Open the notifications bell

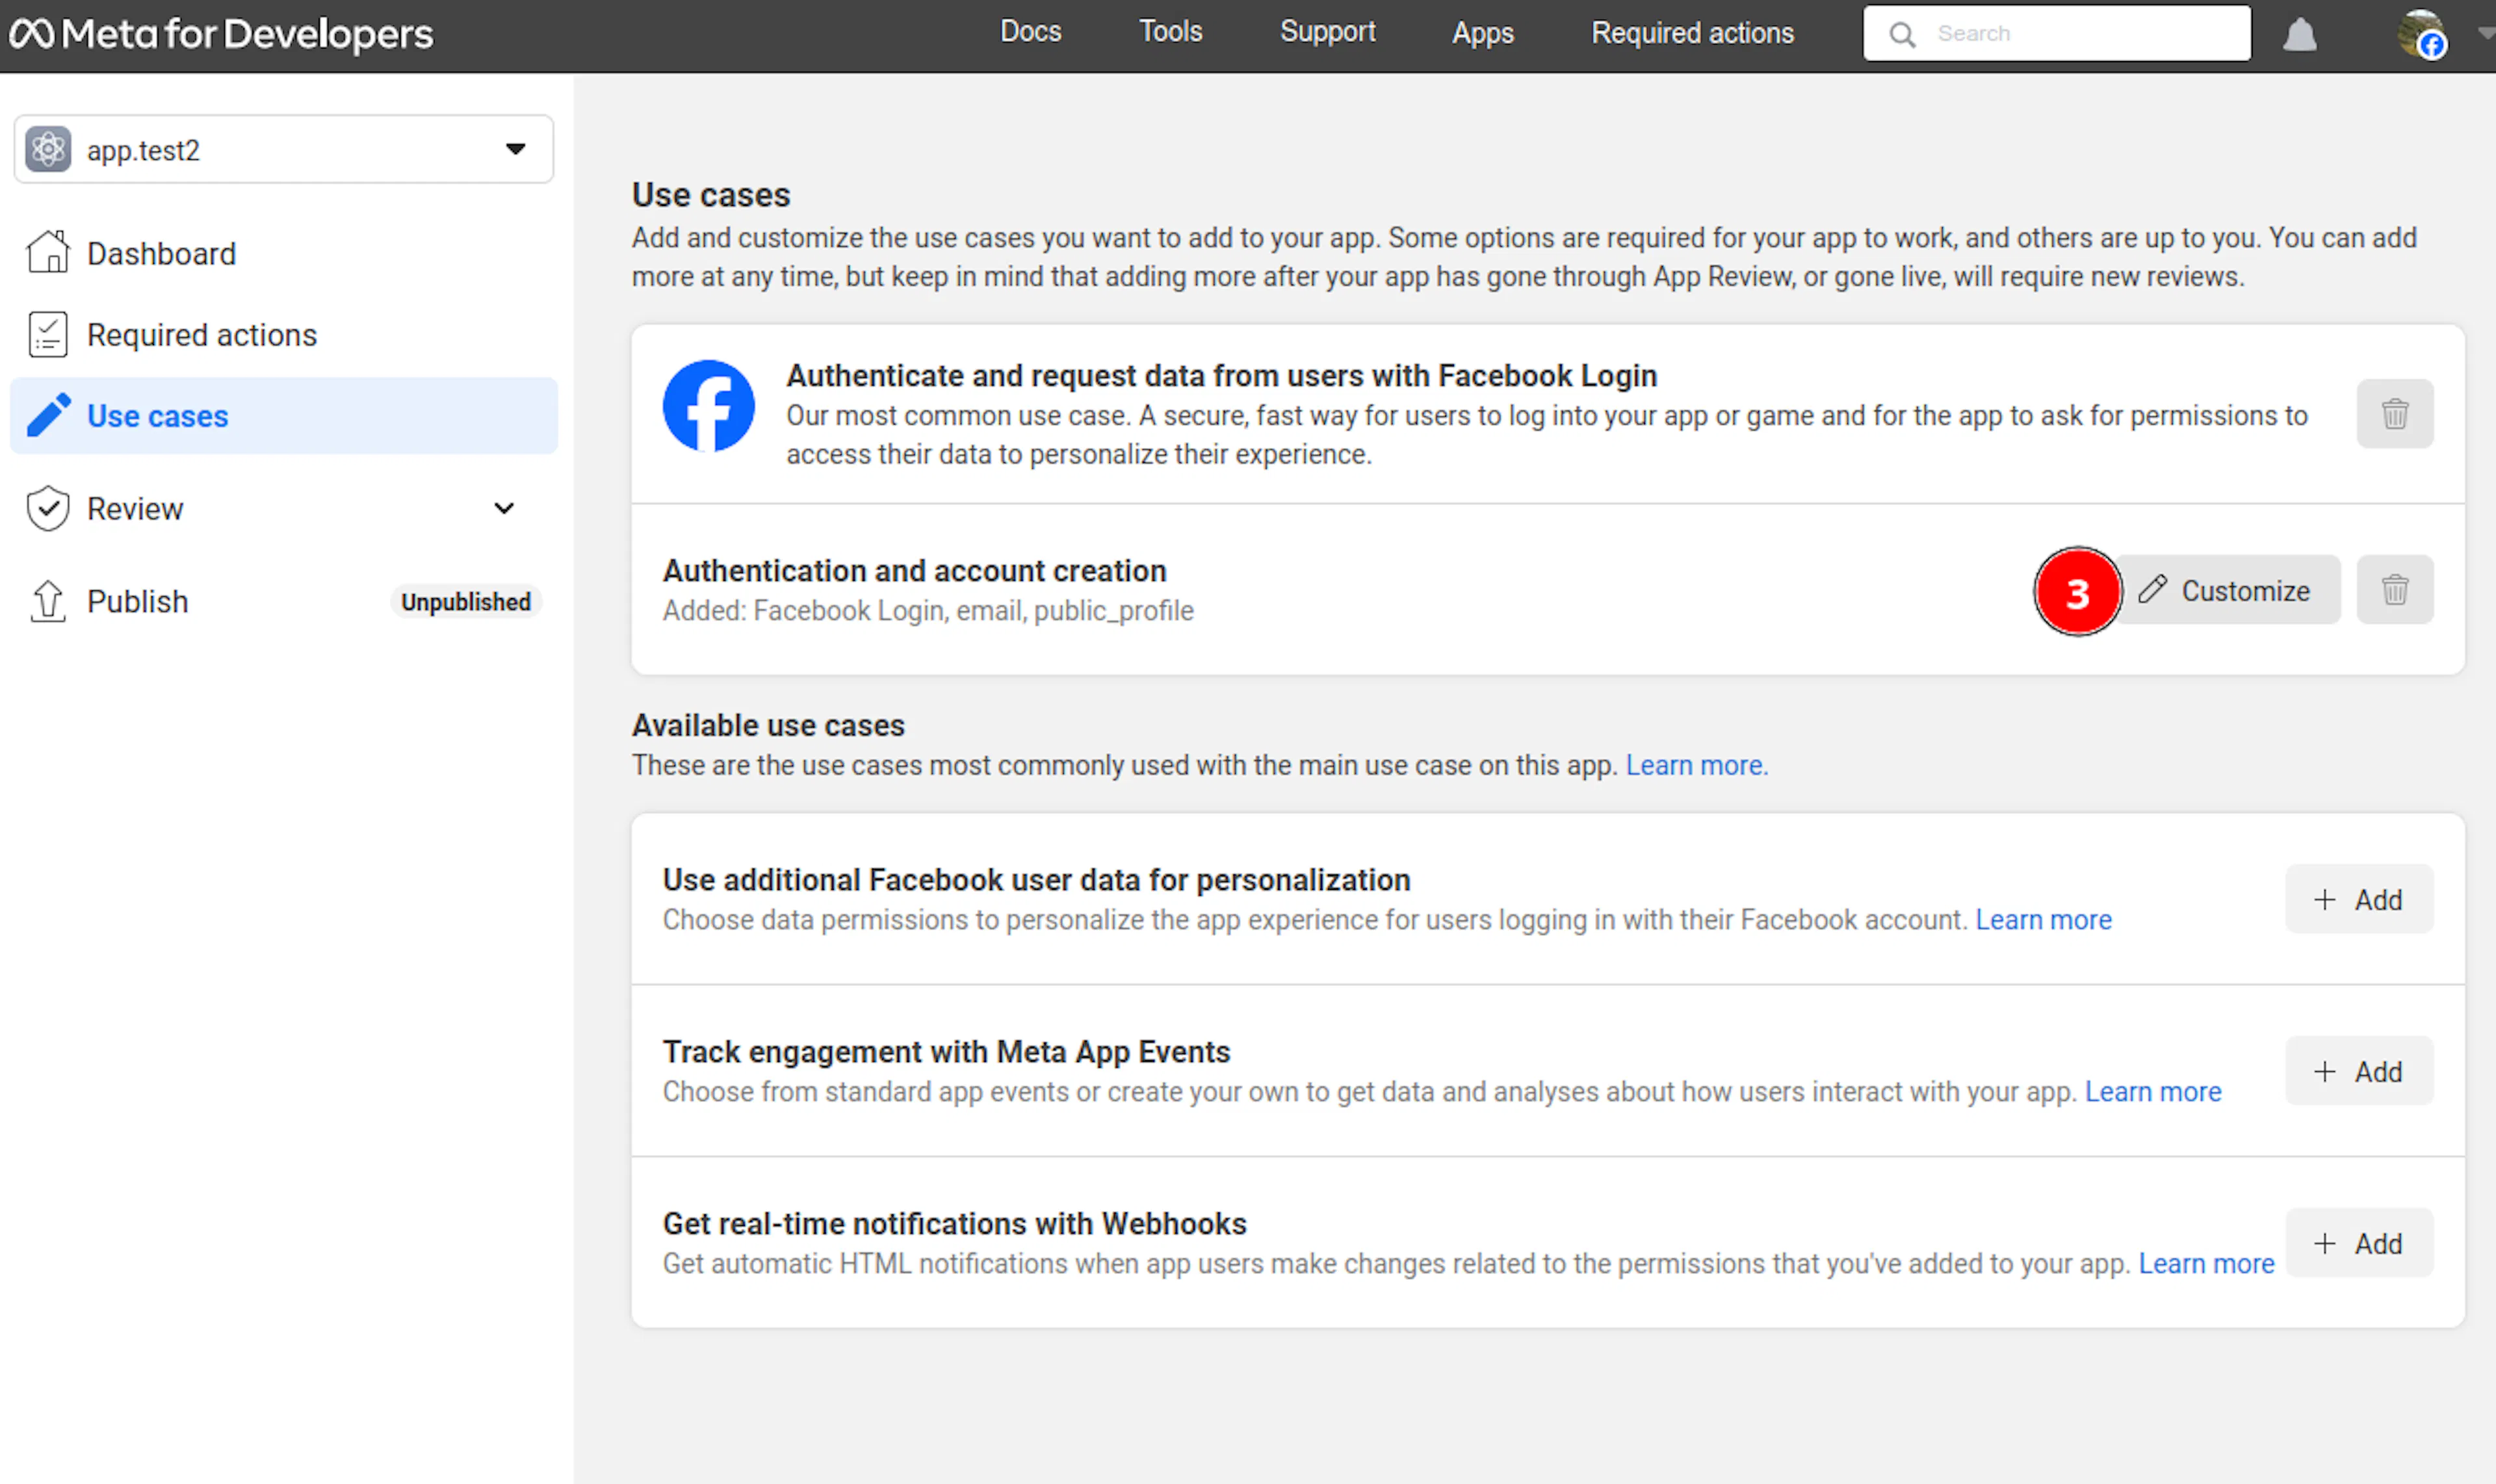pyautogui.click(x=2299, y=34)
